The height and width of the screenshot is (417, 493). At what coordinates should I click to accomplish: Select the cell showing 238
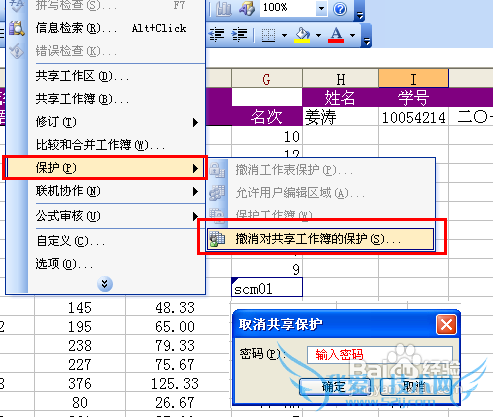pos(80,345)
